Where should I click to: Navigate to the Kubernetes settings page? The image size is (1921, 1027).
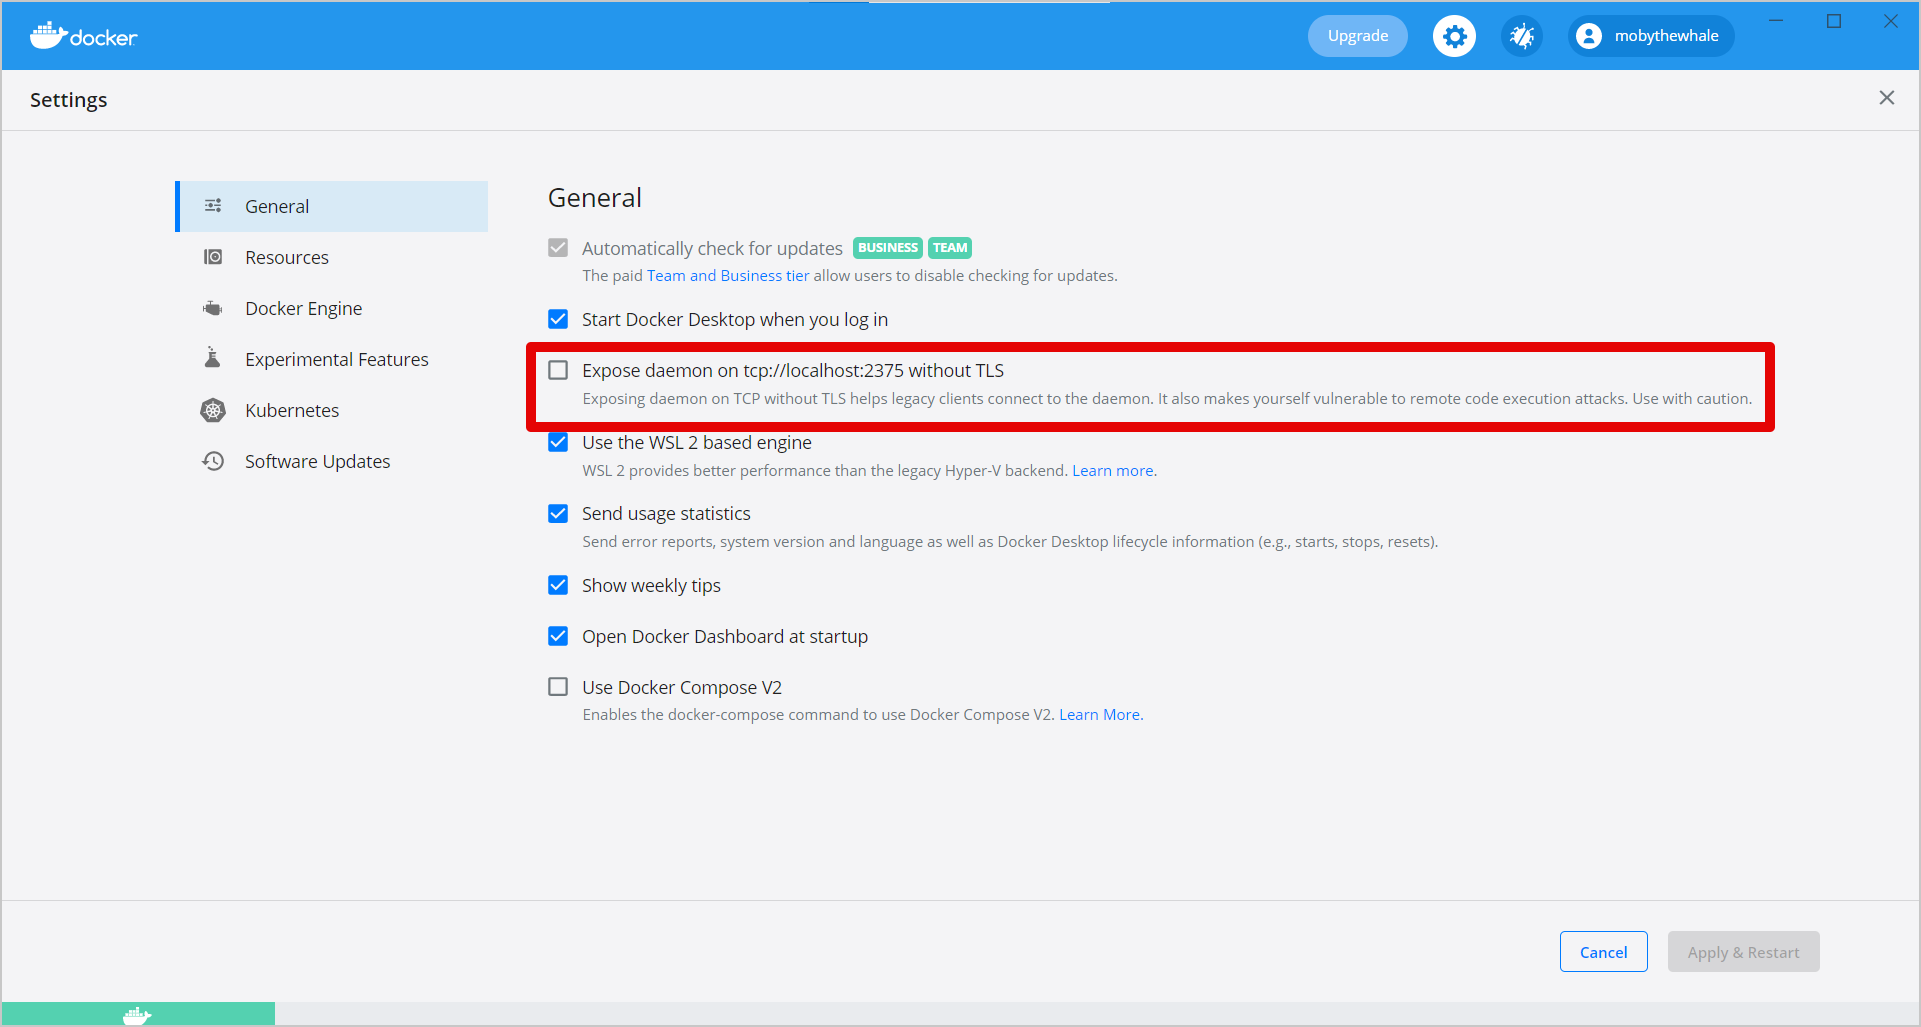[x=291, y=410]
